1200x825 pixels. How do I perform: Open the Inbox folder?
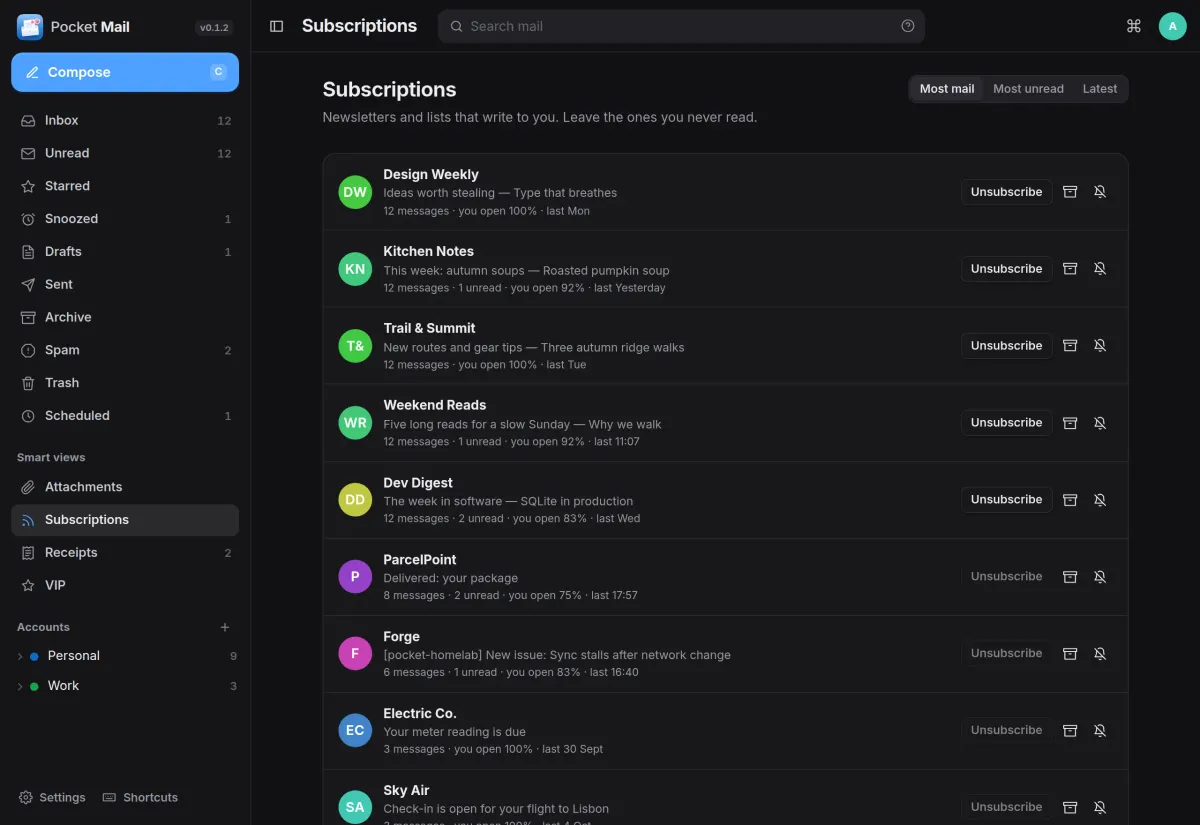pos(125,120)
